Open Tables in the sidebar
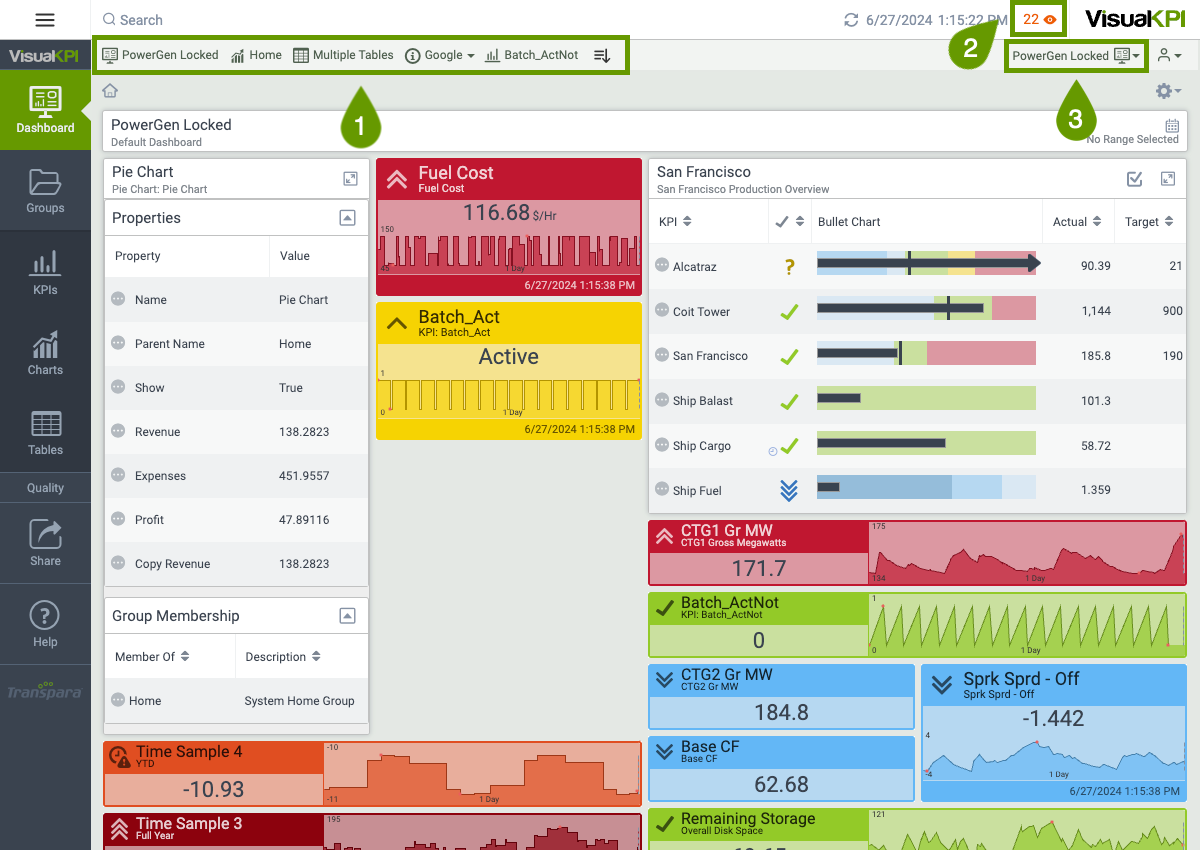The image size is (1200, 850). [x=45, y=433]
